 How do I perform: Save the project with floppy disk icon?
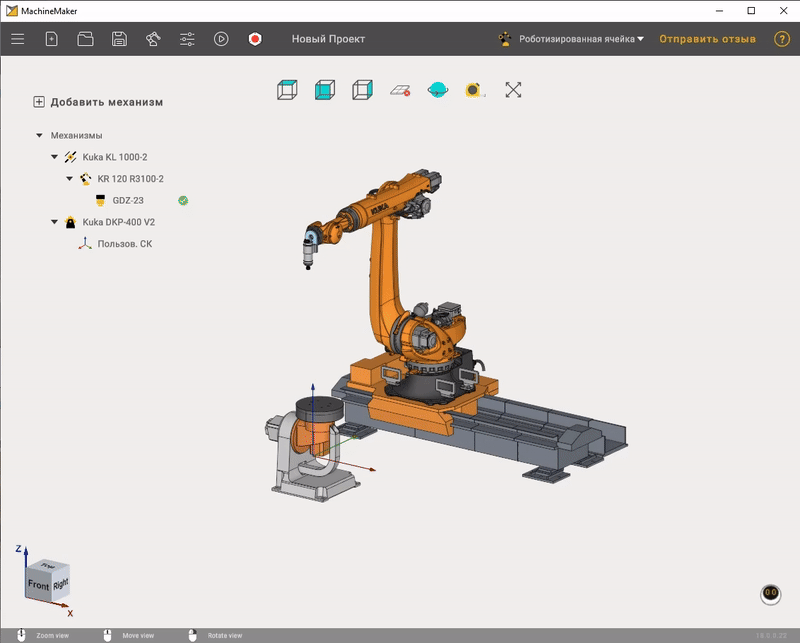click(119, 39)
